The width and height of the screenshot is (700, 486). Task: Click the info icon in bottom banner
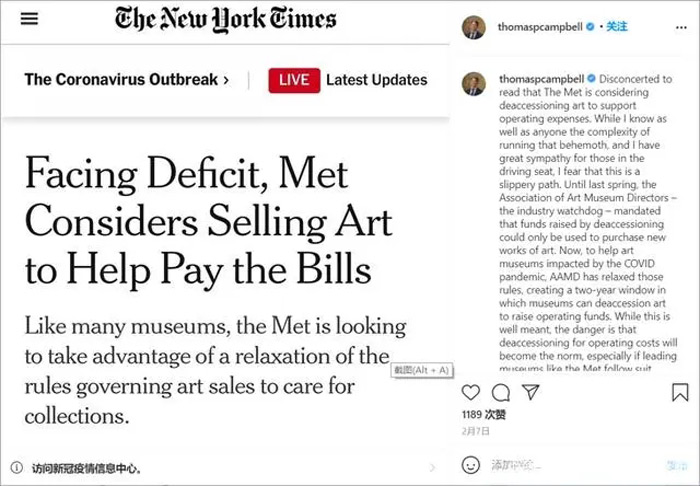16,467
